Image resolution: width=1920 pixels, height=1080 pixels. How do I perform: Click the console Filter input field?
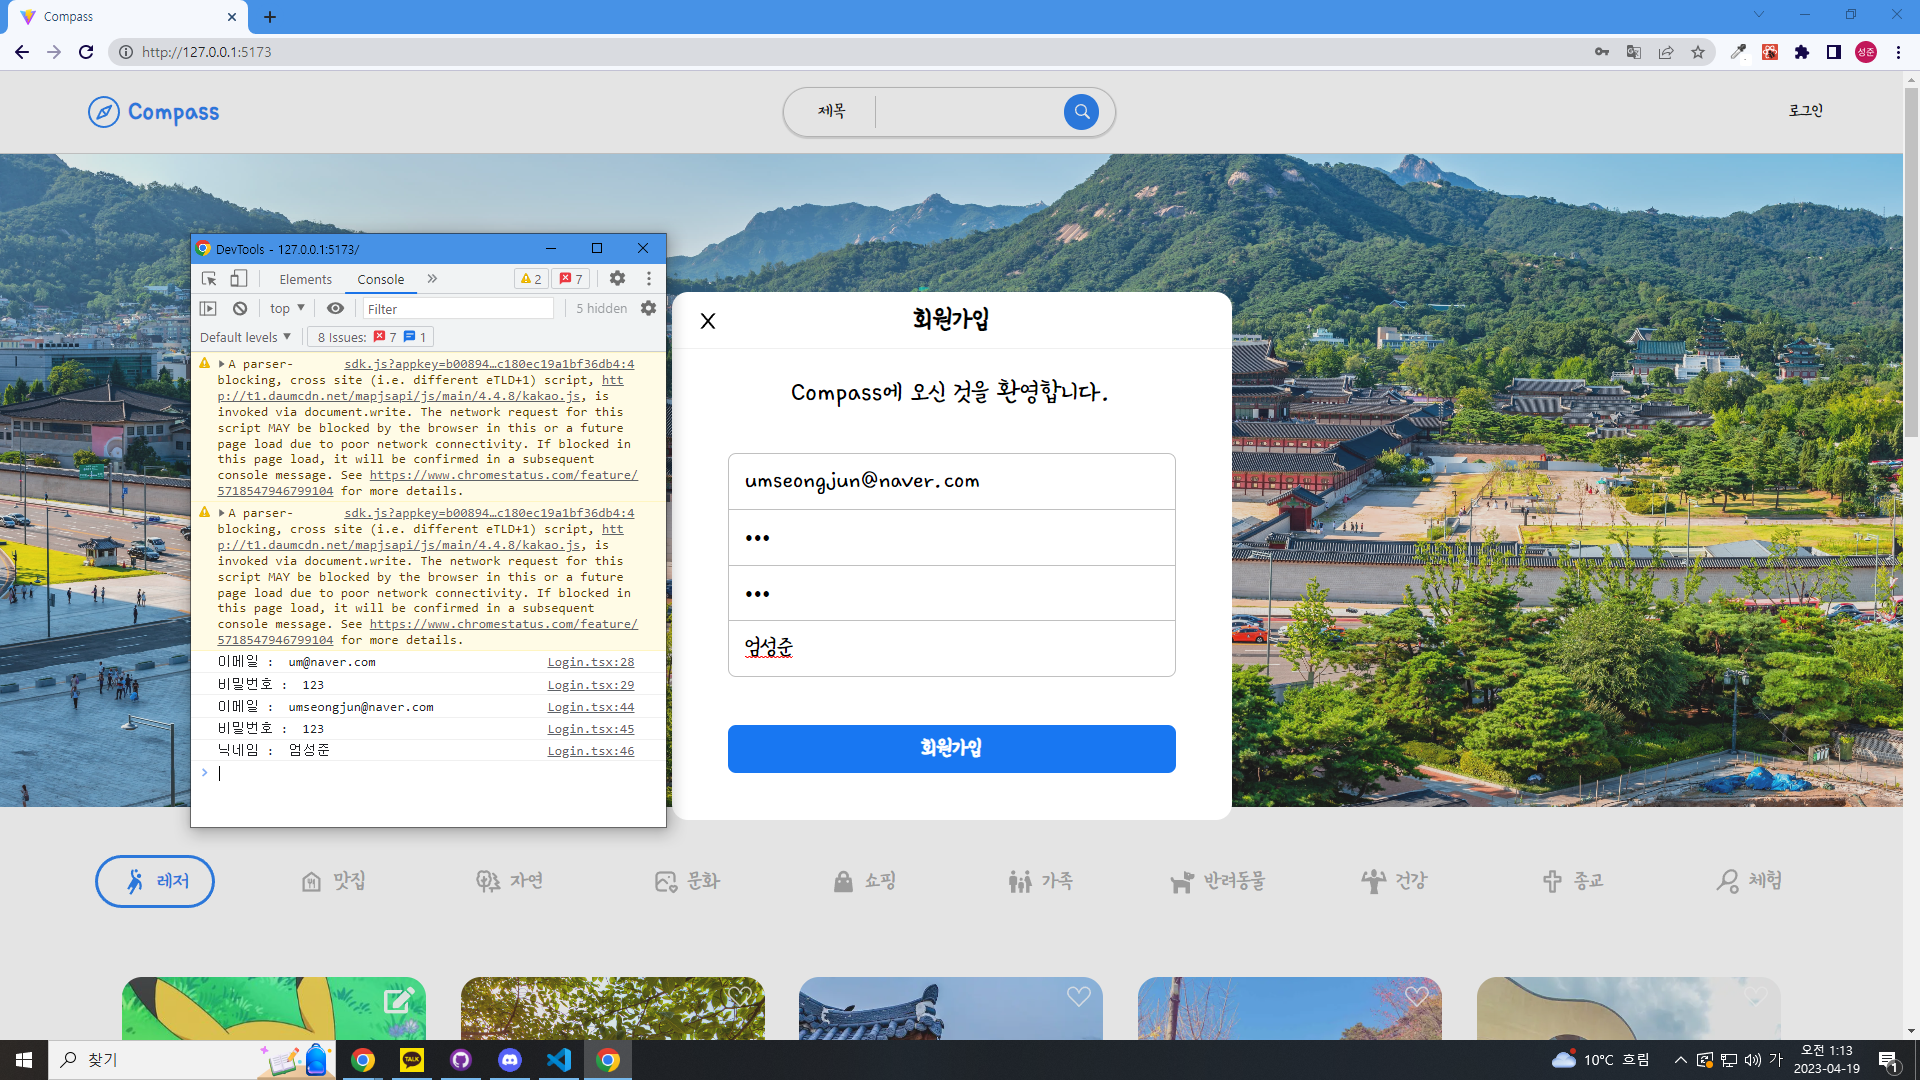(457, 309)
